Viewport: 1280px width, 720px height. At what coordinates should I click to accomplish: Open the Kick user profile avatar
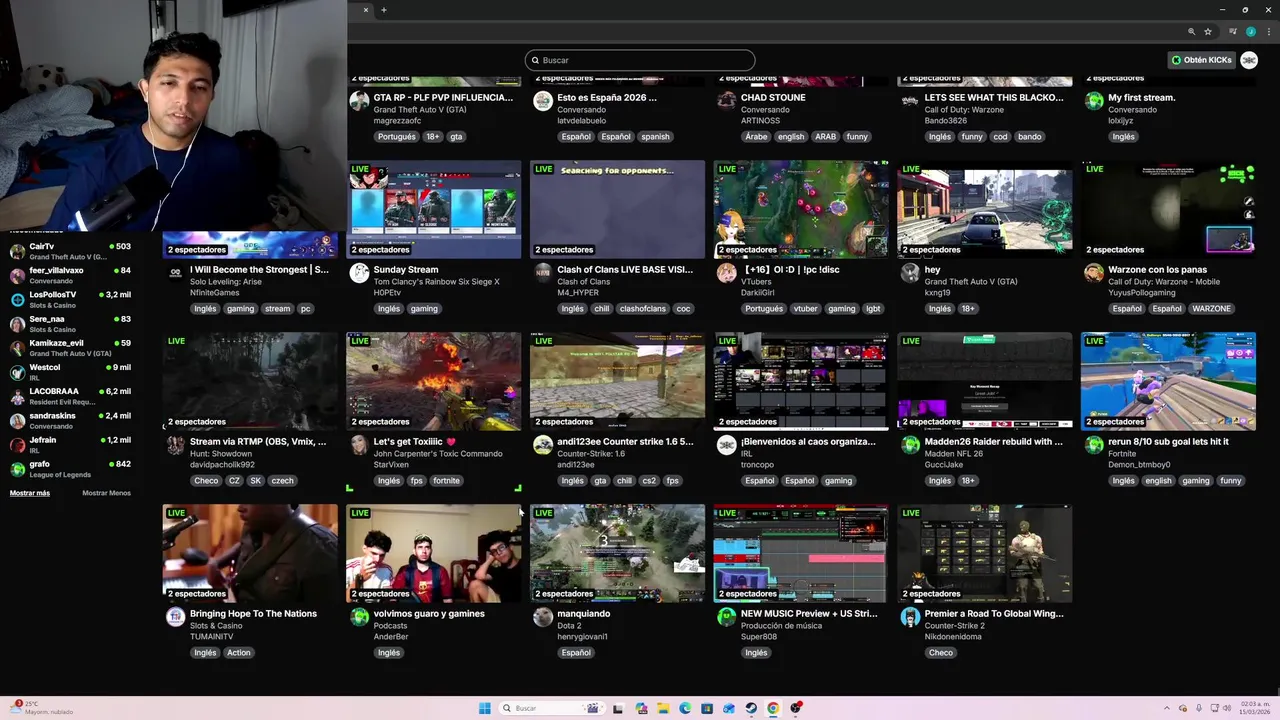coord(1249,60)
